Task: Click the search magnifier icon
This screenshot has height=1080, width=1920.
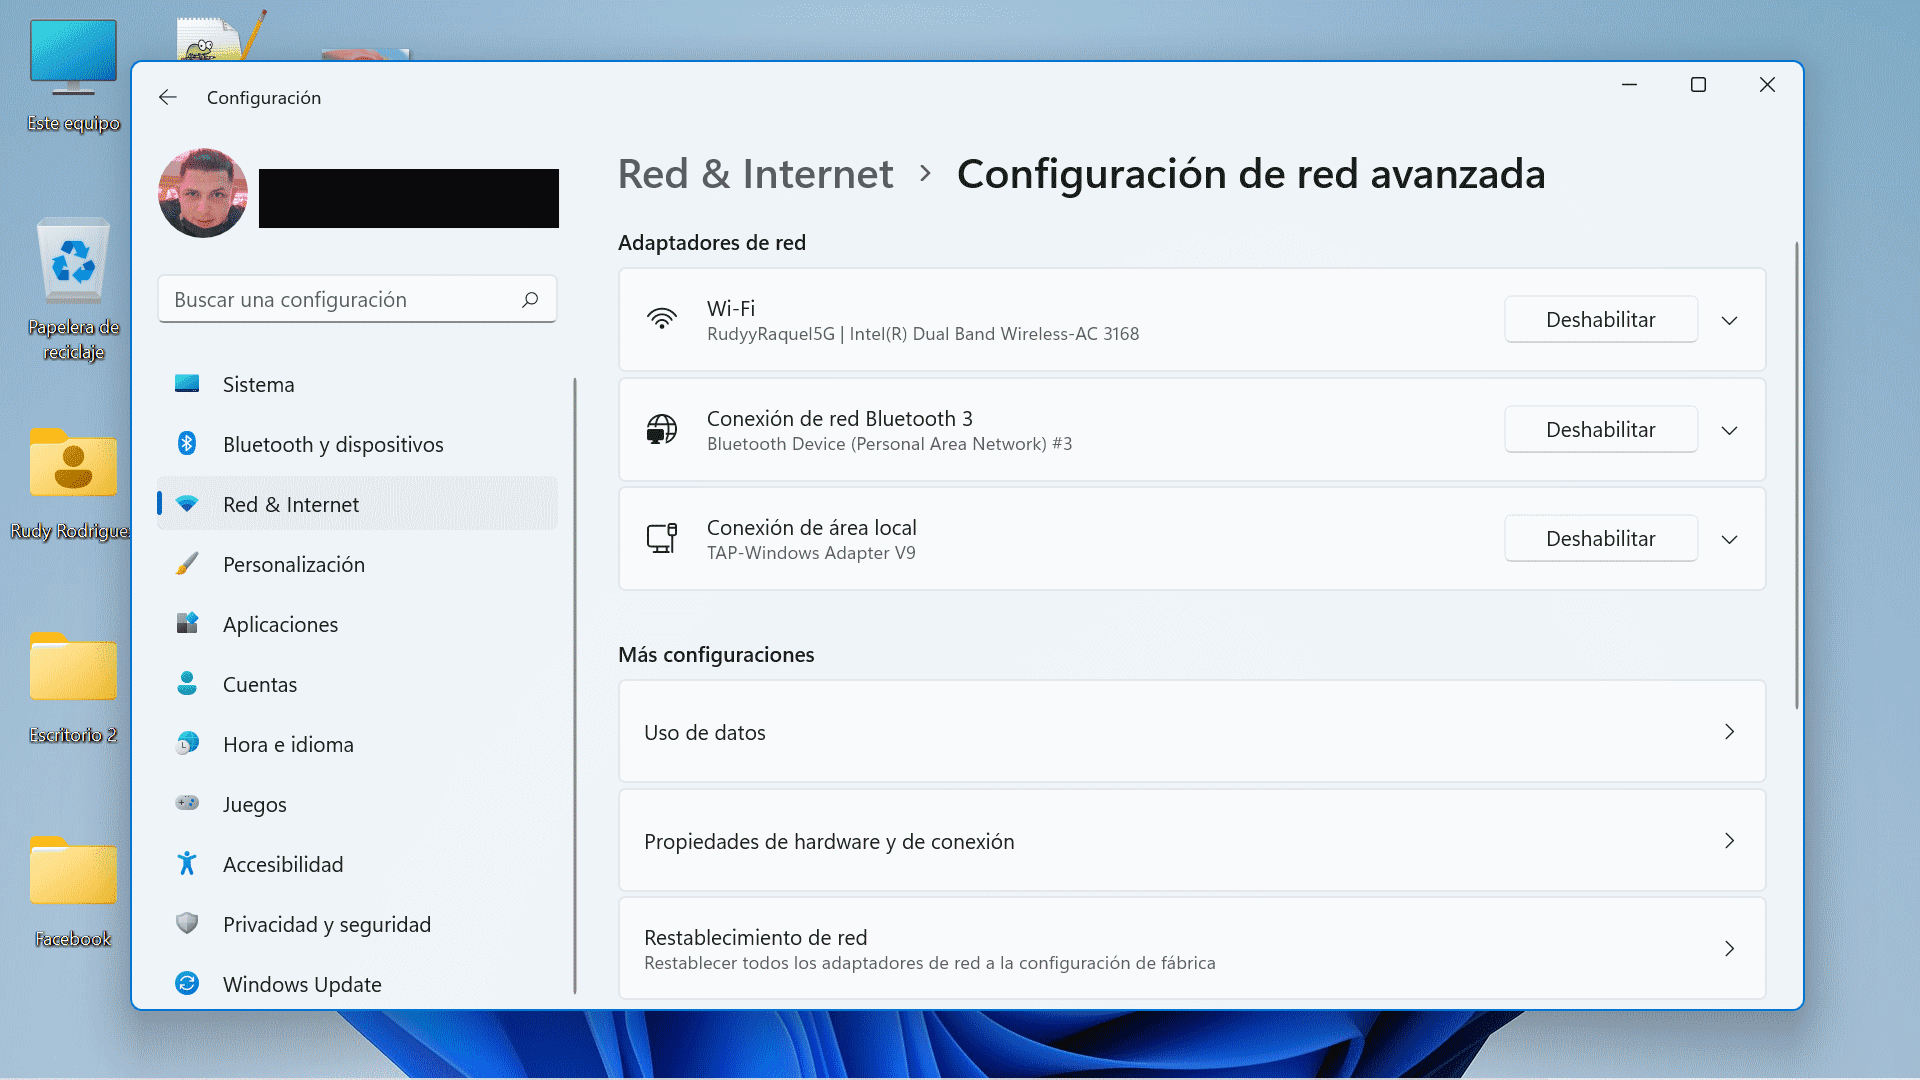Action: tap(530, 299)
